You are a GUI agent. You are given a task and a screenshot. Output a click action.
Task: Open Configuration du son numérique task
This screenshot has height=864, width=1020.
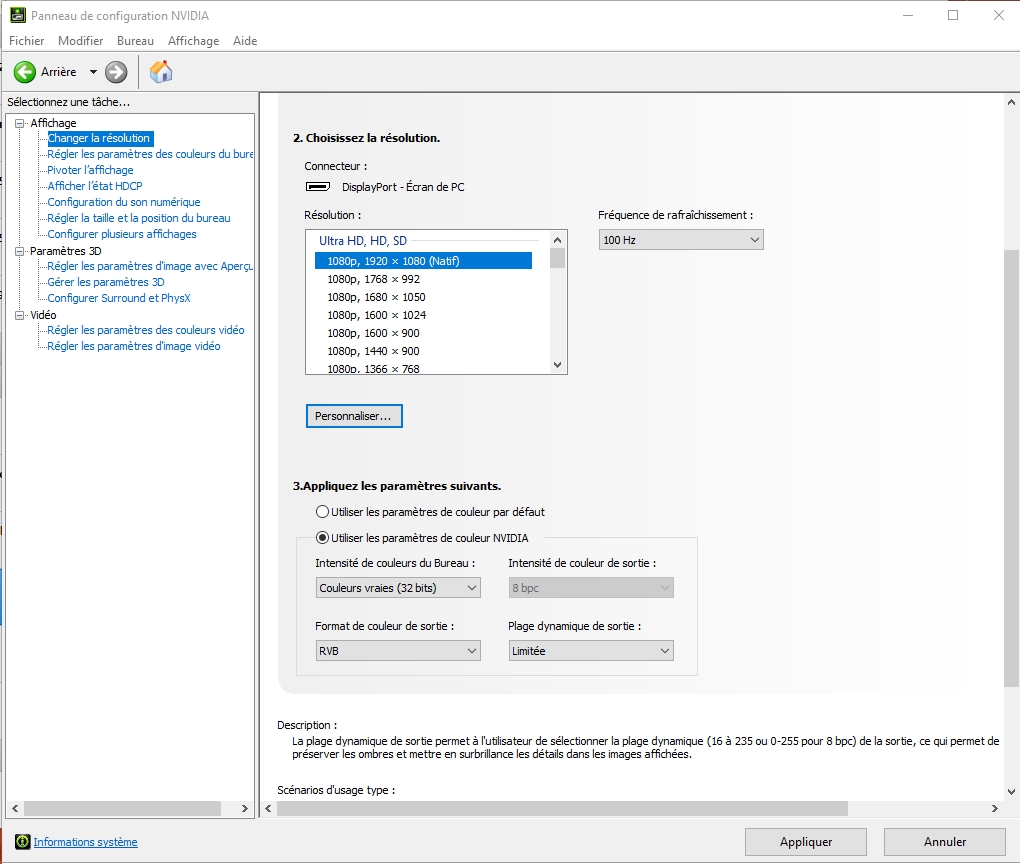point(124,202)
